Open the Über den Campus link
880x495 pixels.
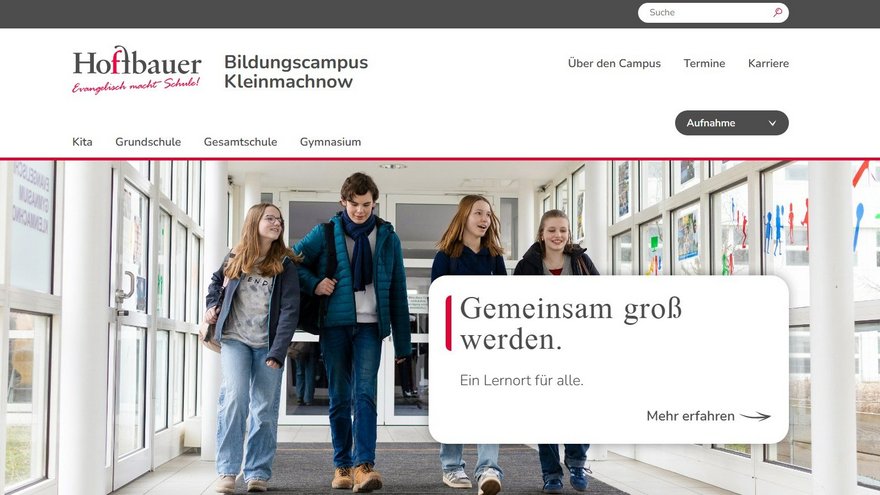point(614,63)
